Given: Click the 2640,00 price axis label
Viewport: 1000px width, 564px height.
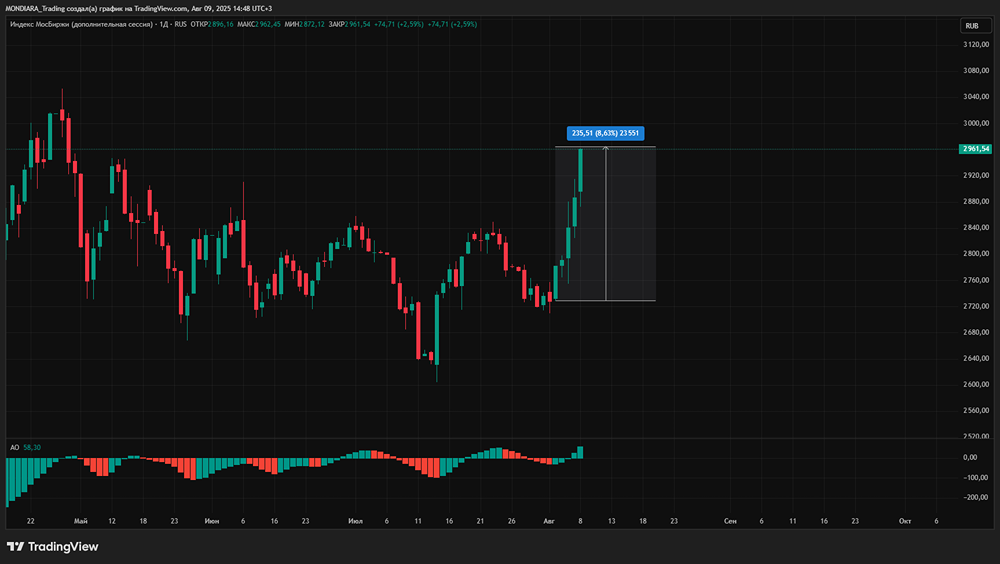Looking at the screenshot, I should pyautogui.click(x=976, y=358).
